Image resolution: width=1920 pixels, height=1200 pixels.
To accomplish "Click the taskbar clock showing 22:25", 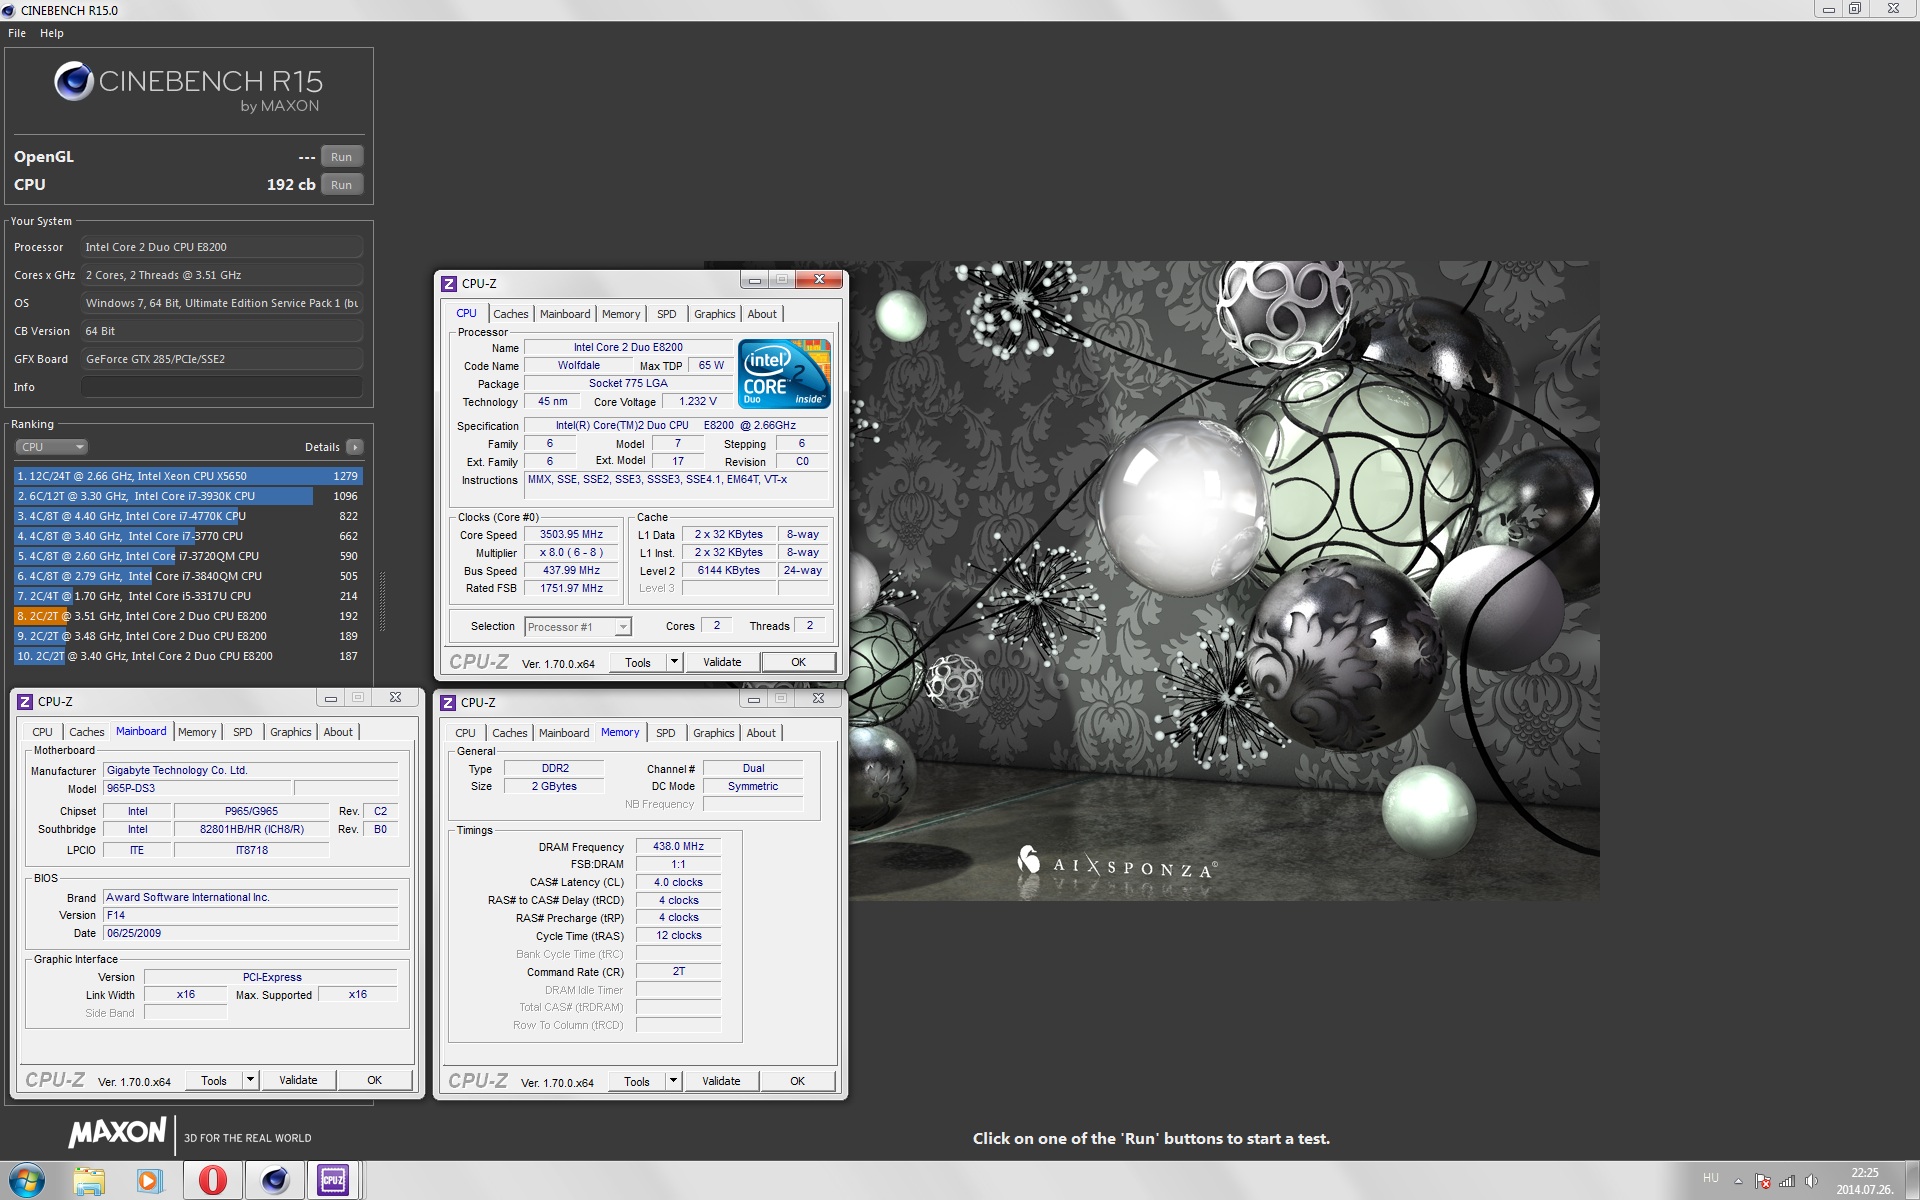I will pyautogui.click(x=1864, y=1181).
